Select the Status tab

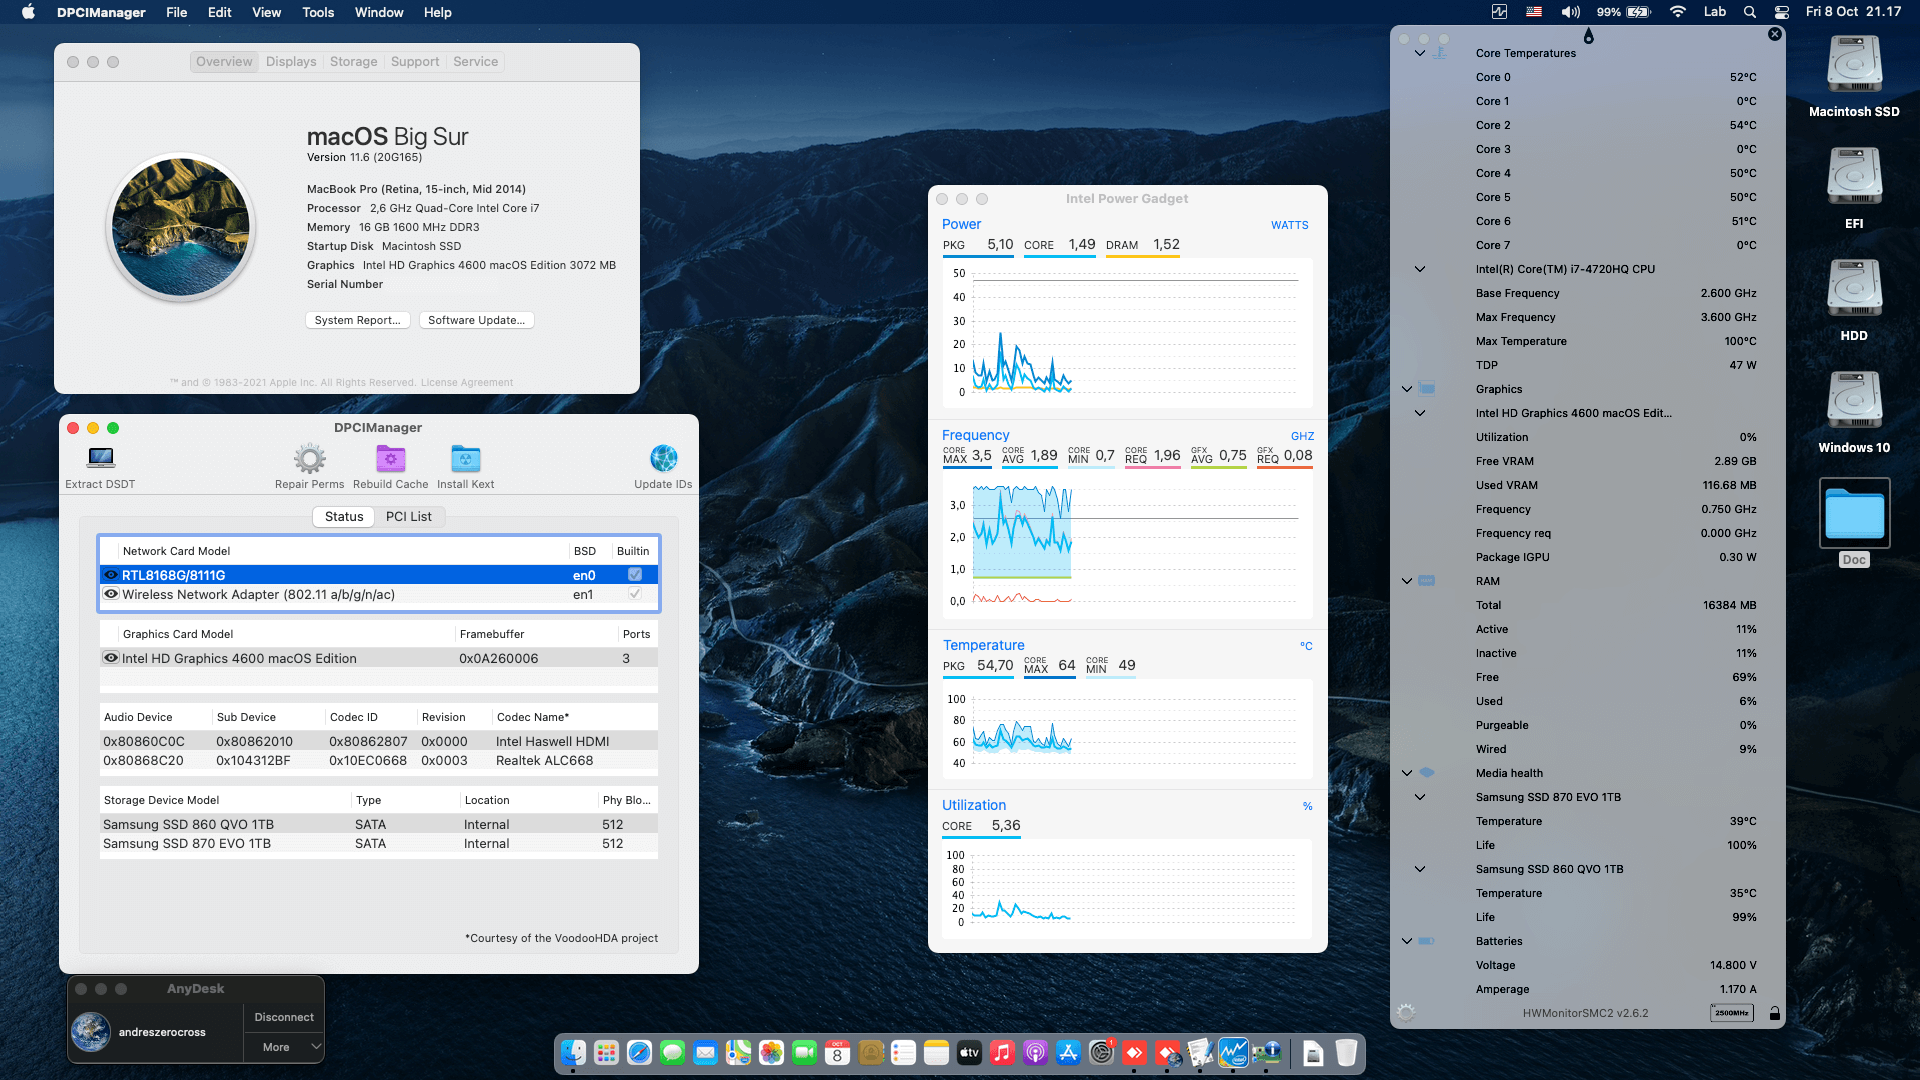(x=344, y=517)
